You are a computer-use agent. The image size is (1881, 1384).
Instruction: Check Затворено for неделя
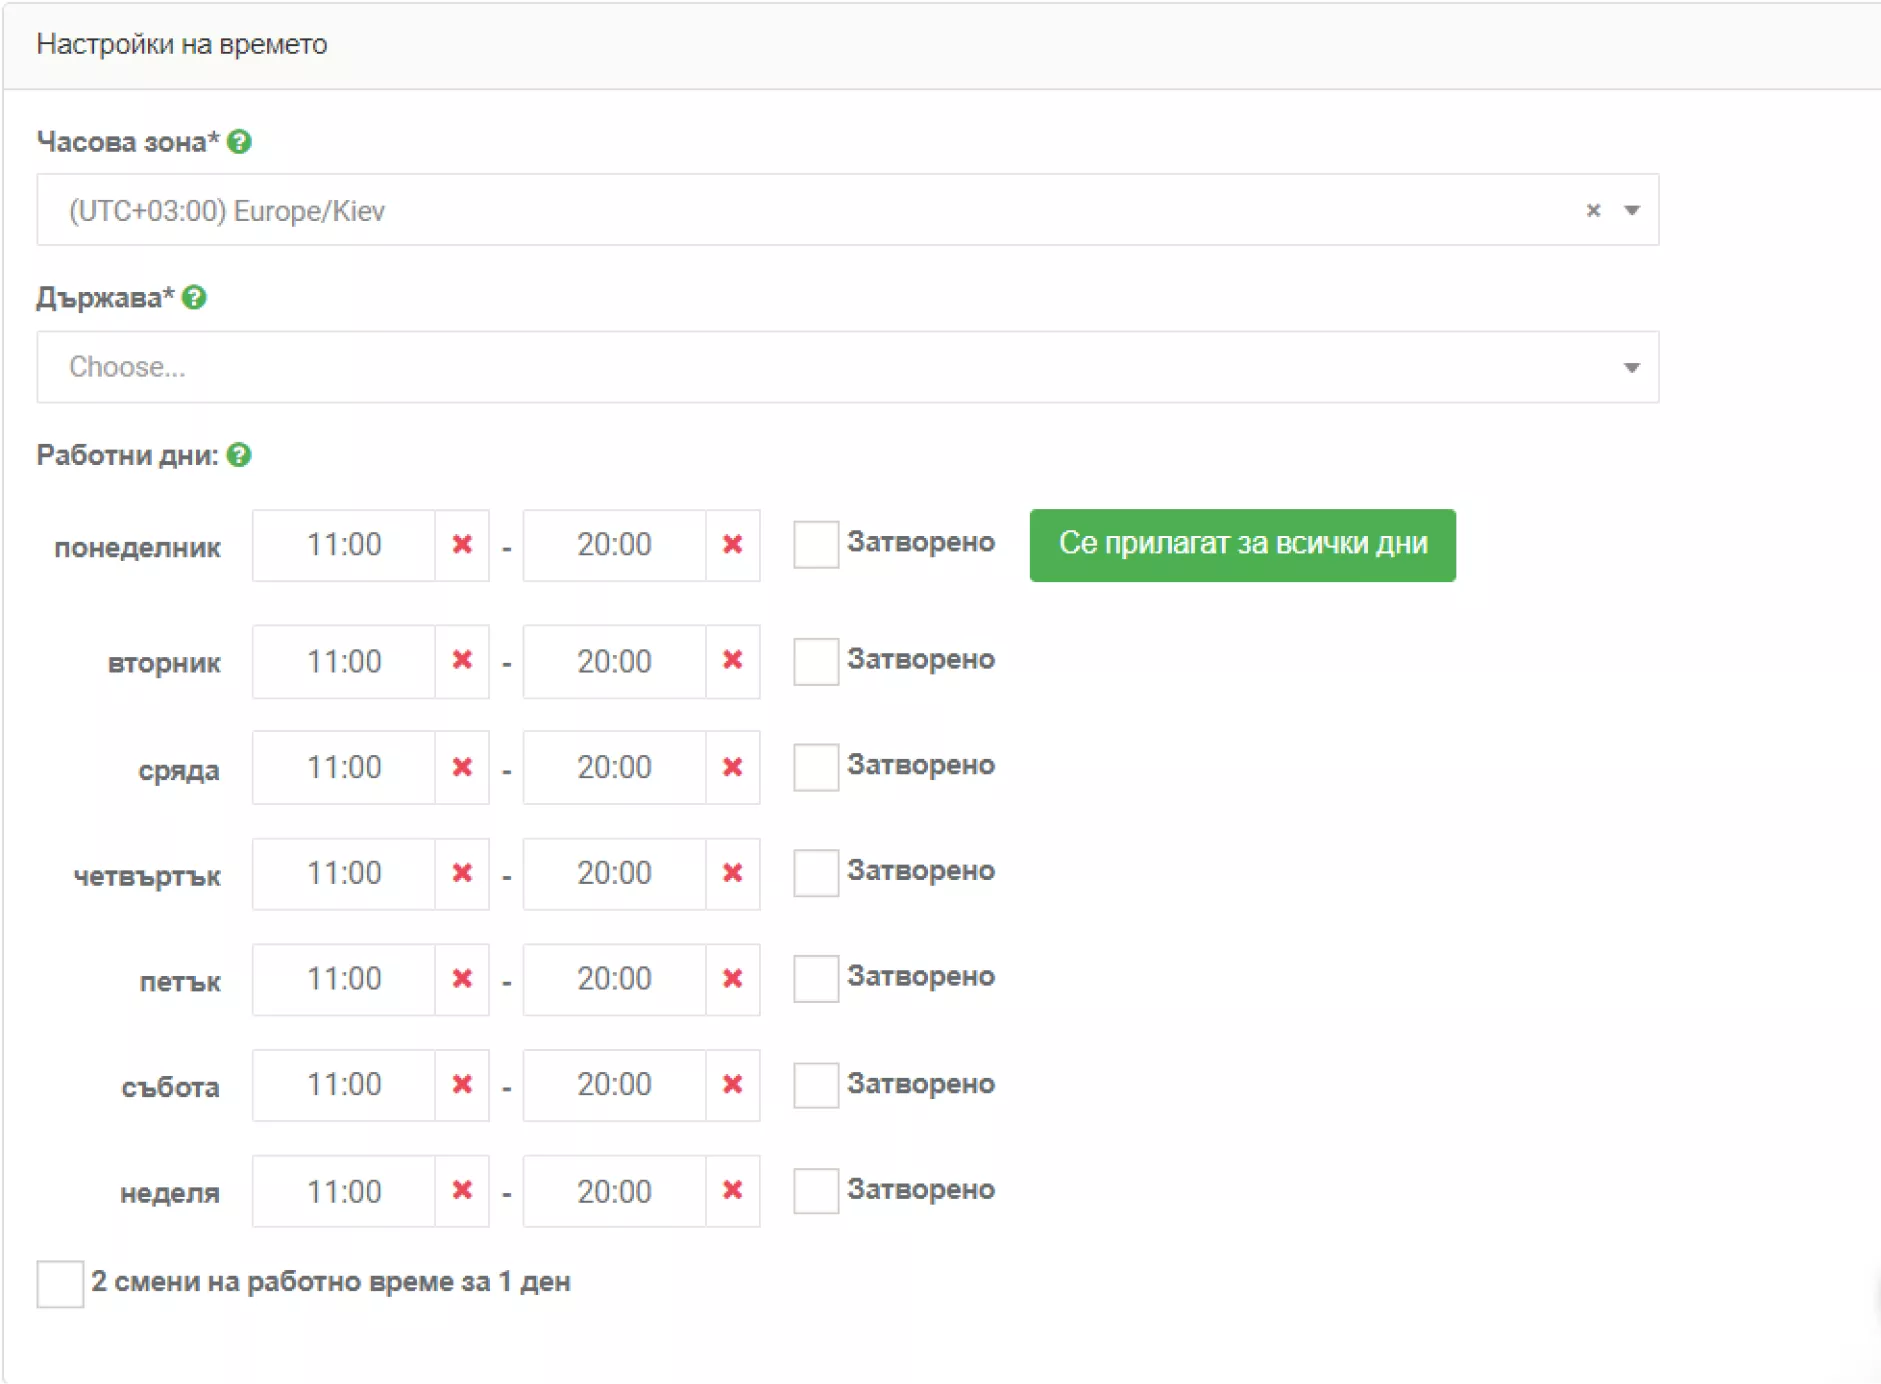816,1191
